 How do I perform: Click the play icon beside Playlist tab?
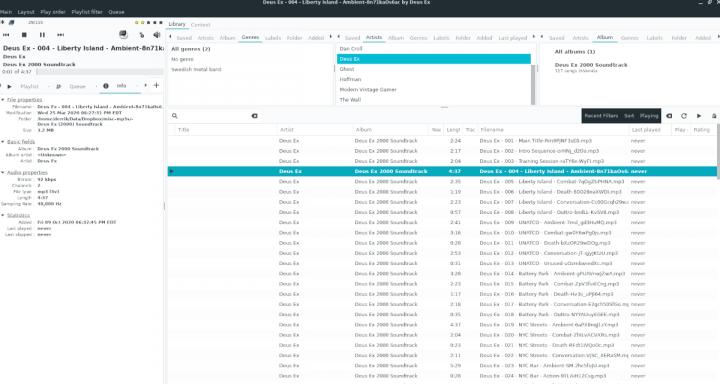pyautogui.click(x=10, y=86)
